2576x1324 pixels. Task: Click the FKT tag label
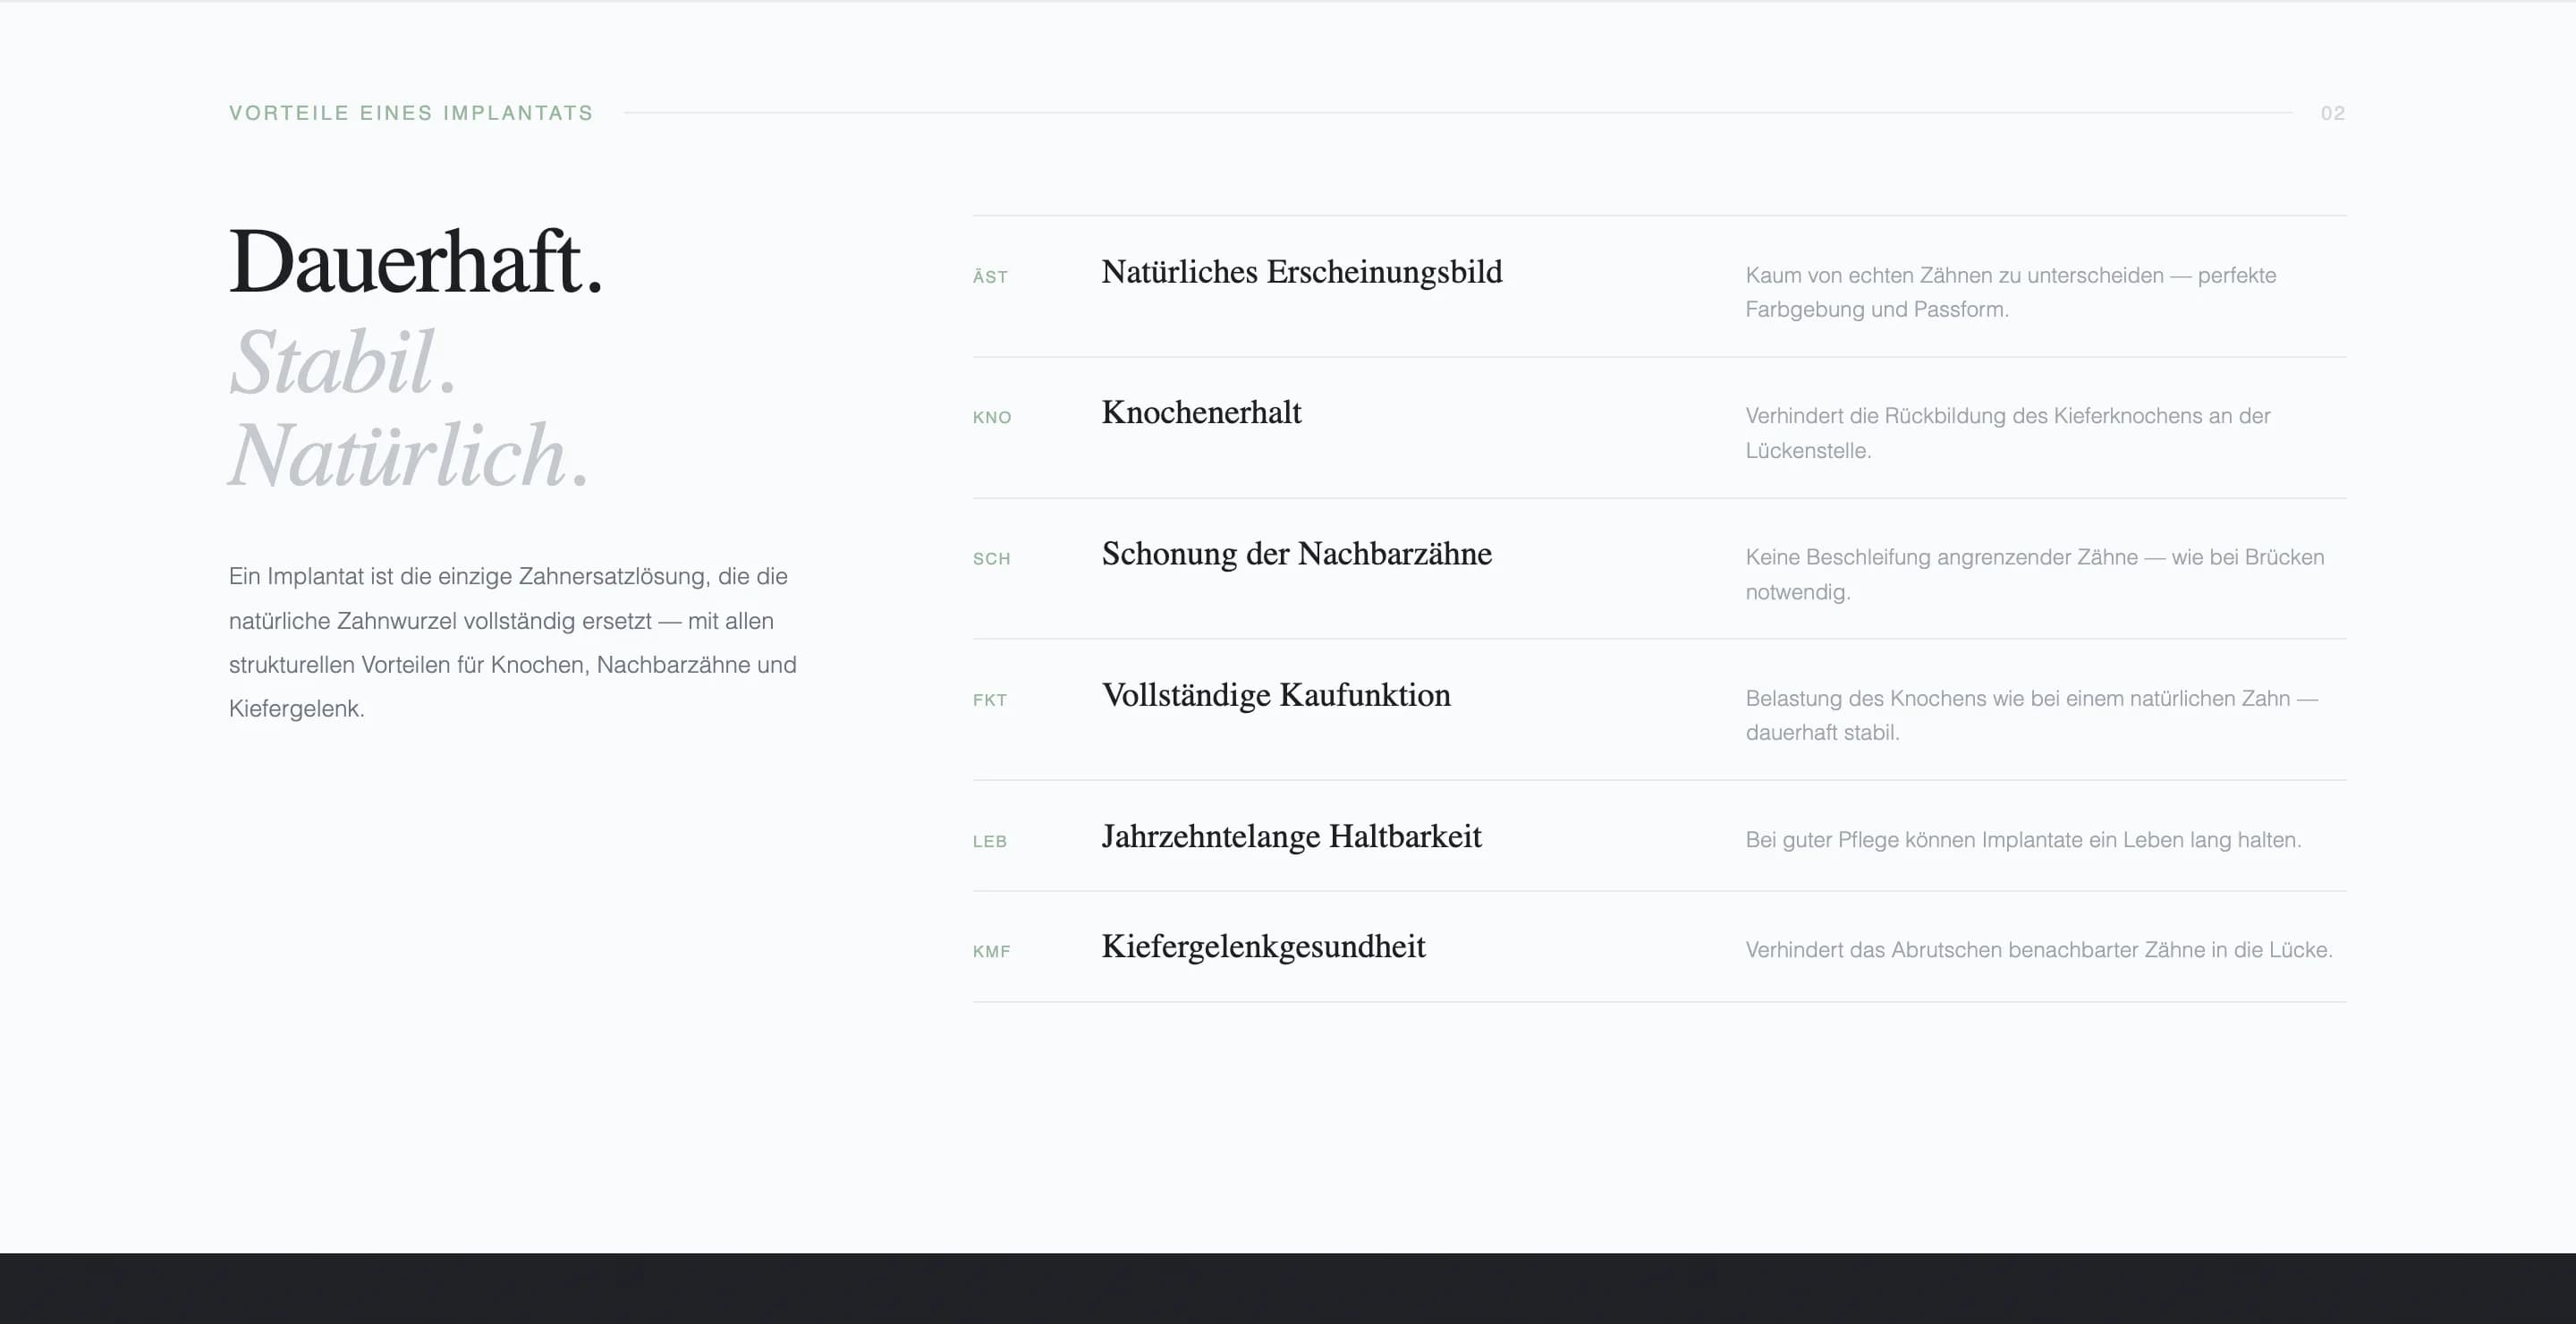989,700
